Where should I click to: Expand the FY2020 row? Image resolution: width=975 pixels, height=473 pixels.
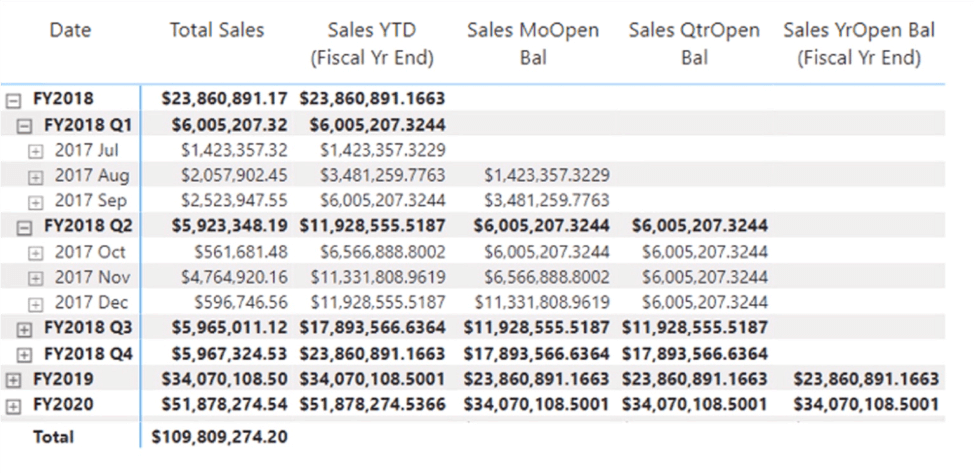[14, 405]
